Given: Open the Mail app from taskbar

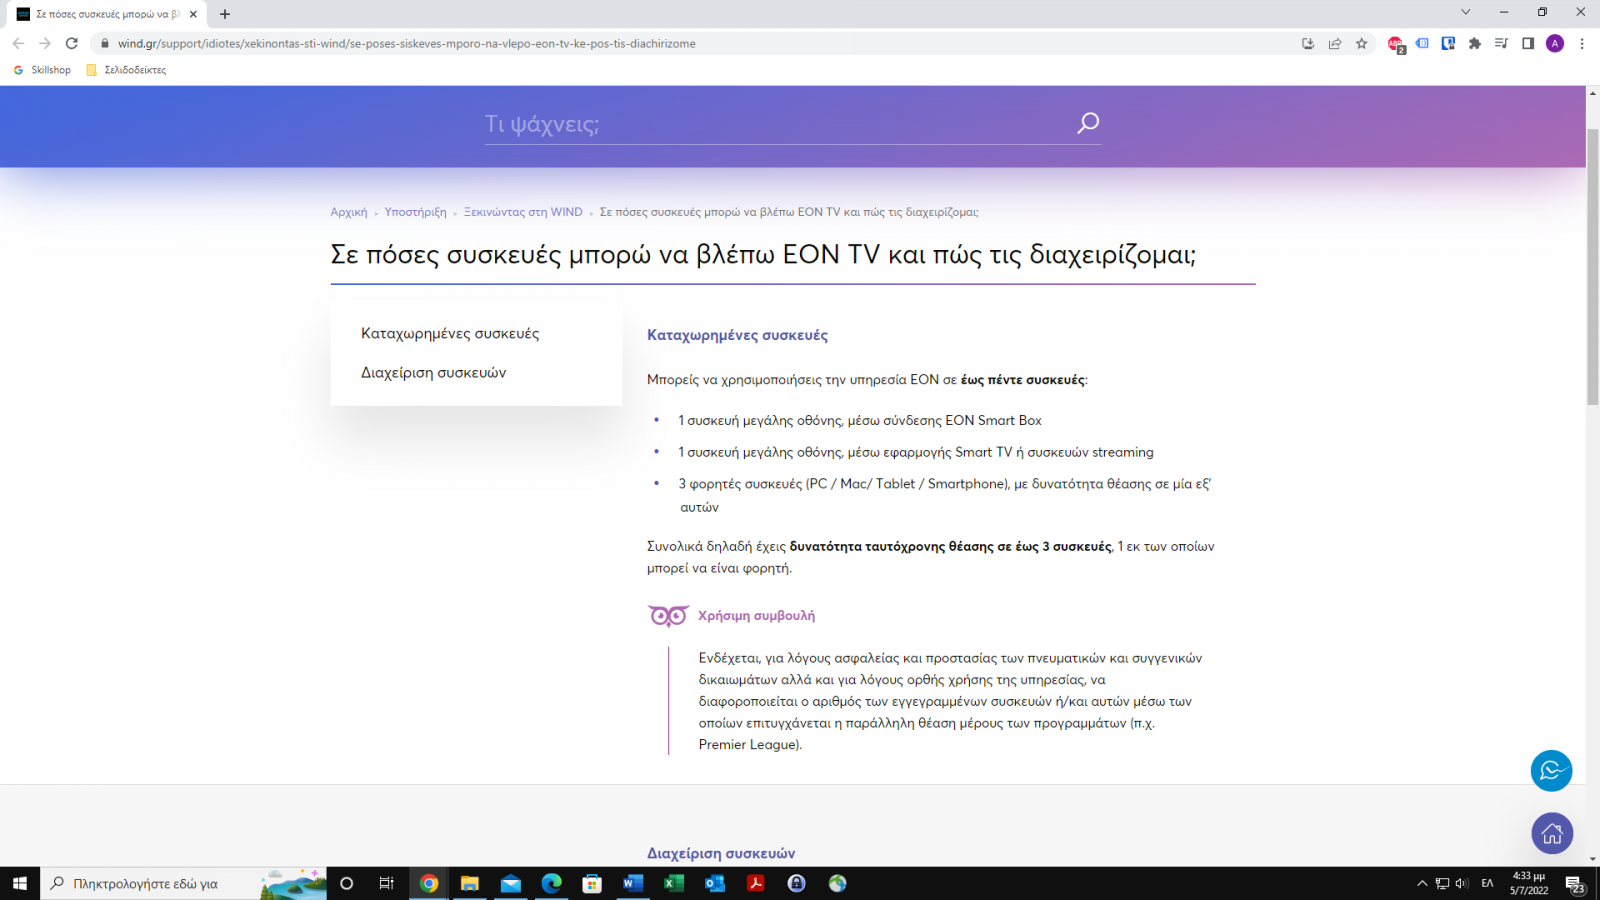Looking at the screenshot, I should [510, 883].
